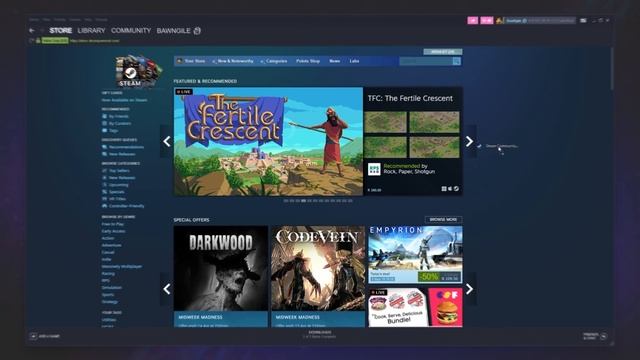Open recommended Tags link
This screenshot has height=360, width=640.
pos(113,131)
